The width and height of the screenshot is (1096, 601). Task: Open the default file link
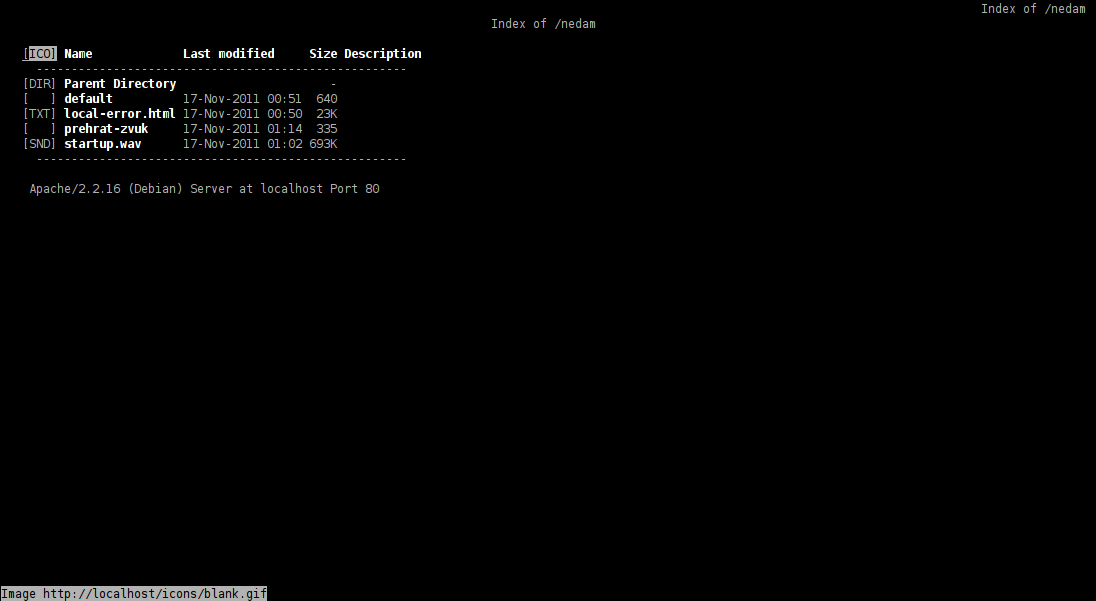pos(88,99)
